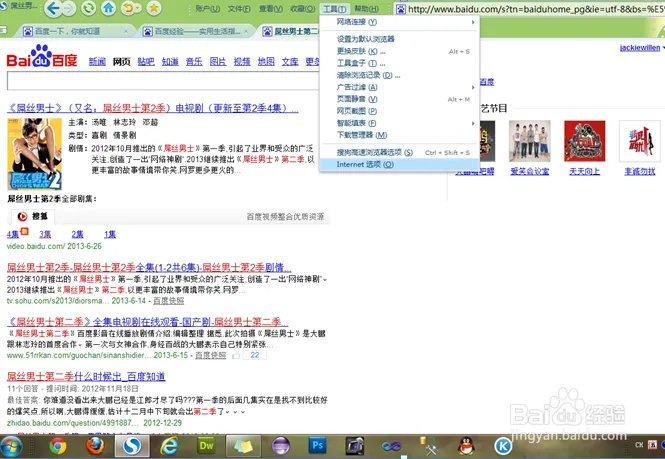Screen dimensions: 665x459
Task: Open episode 2集 link
Action: [77, 234]
